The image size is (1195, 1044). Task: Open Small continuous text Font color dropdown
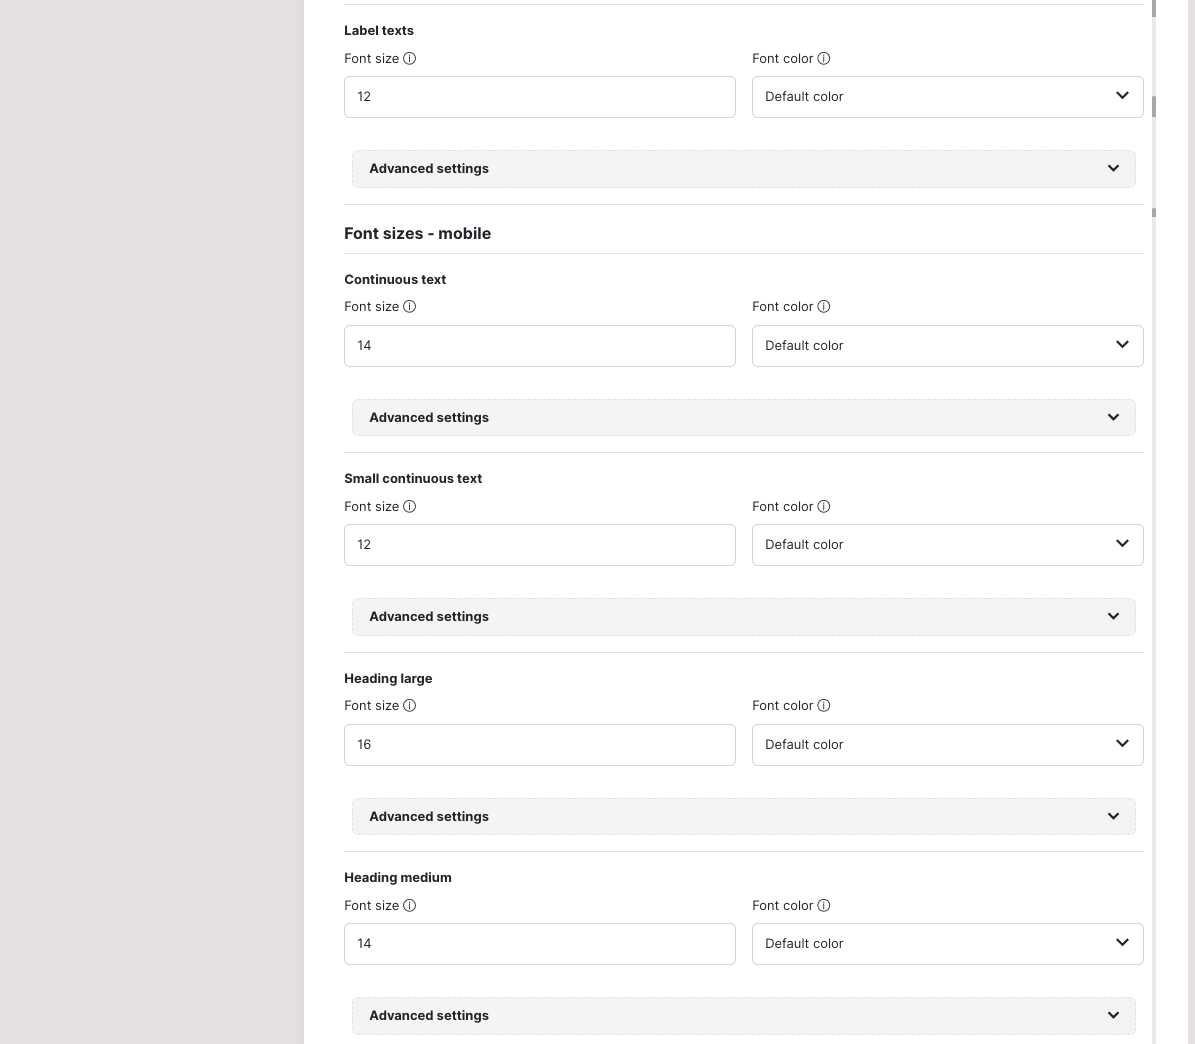pos(947,545)
